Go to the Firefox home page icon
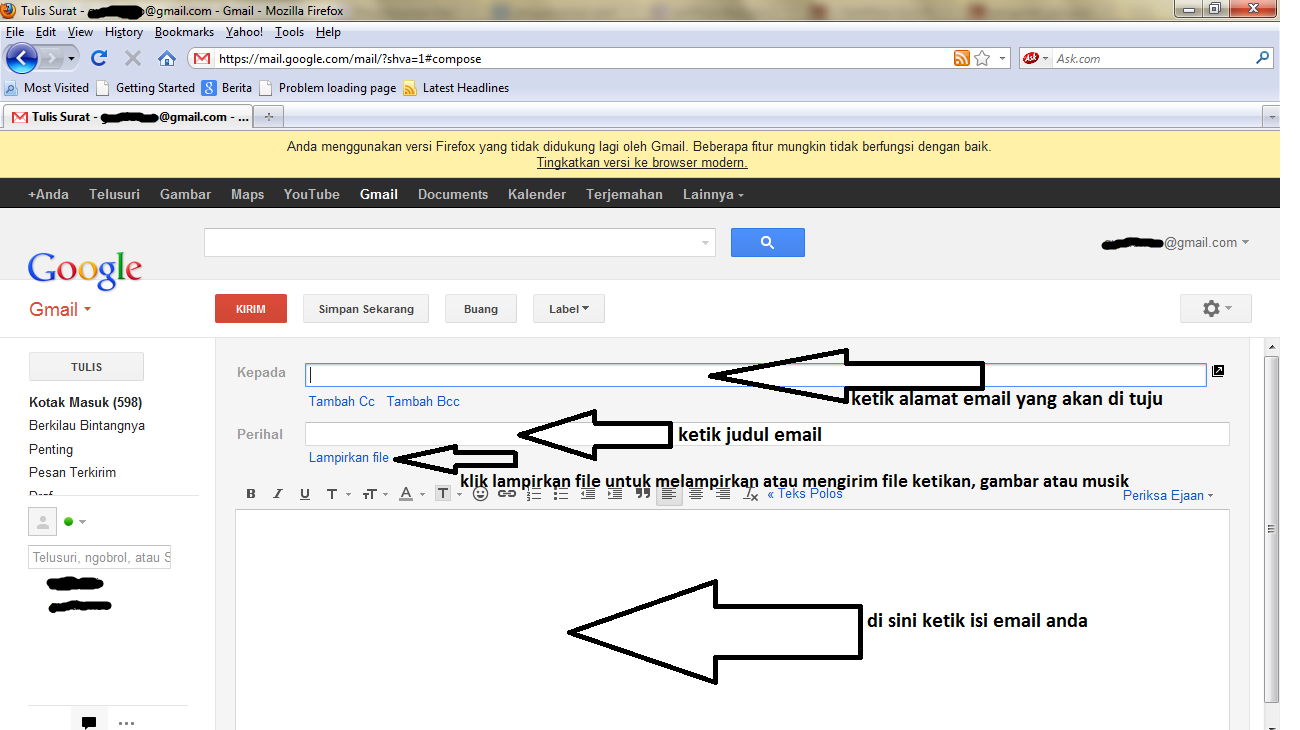This screenshot has height=730, width=1300. (x=167, y=58)
